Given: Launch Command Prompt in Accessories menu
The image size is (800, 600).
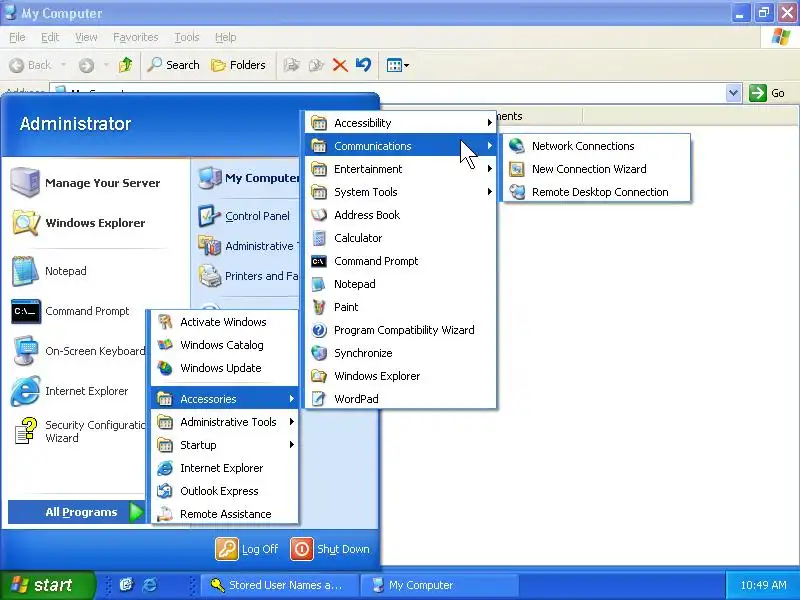Looking at the screenshot, I should [401, 261].
